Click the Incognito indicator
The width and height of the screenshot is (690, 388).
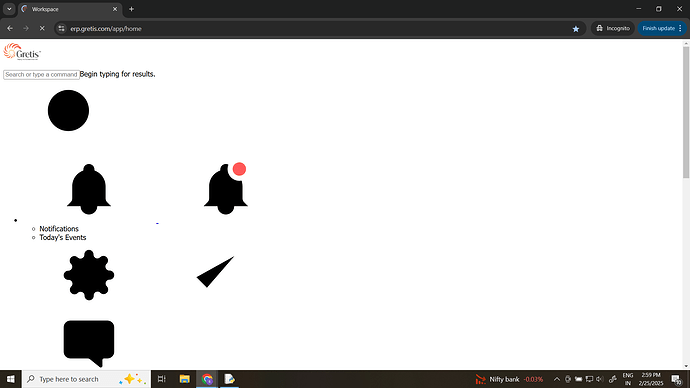613,29
